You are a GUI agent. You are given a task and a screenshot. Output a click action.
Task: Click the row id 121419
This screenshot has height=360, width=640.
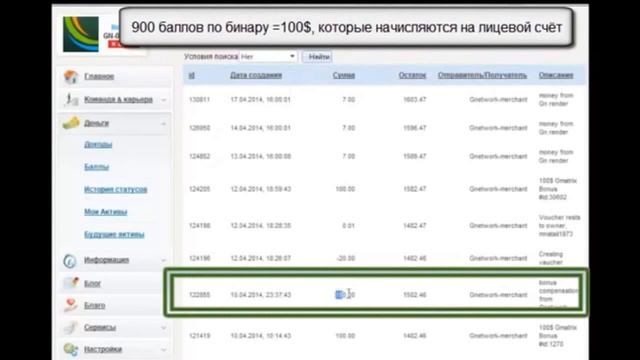tap(200, 336)
